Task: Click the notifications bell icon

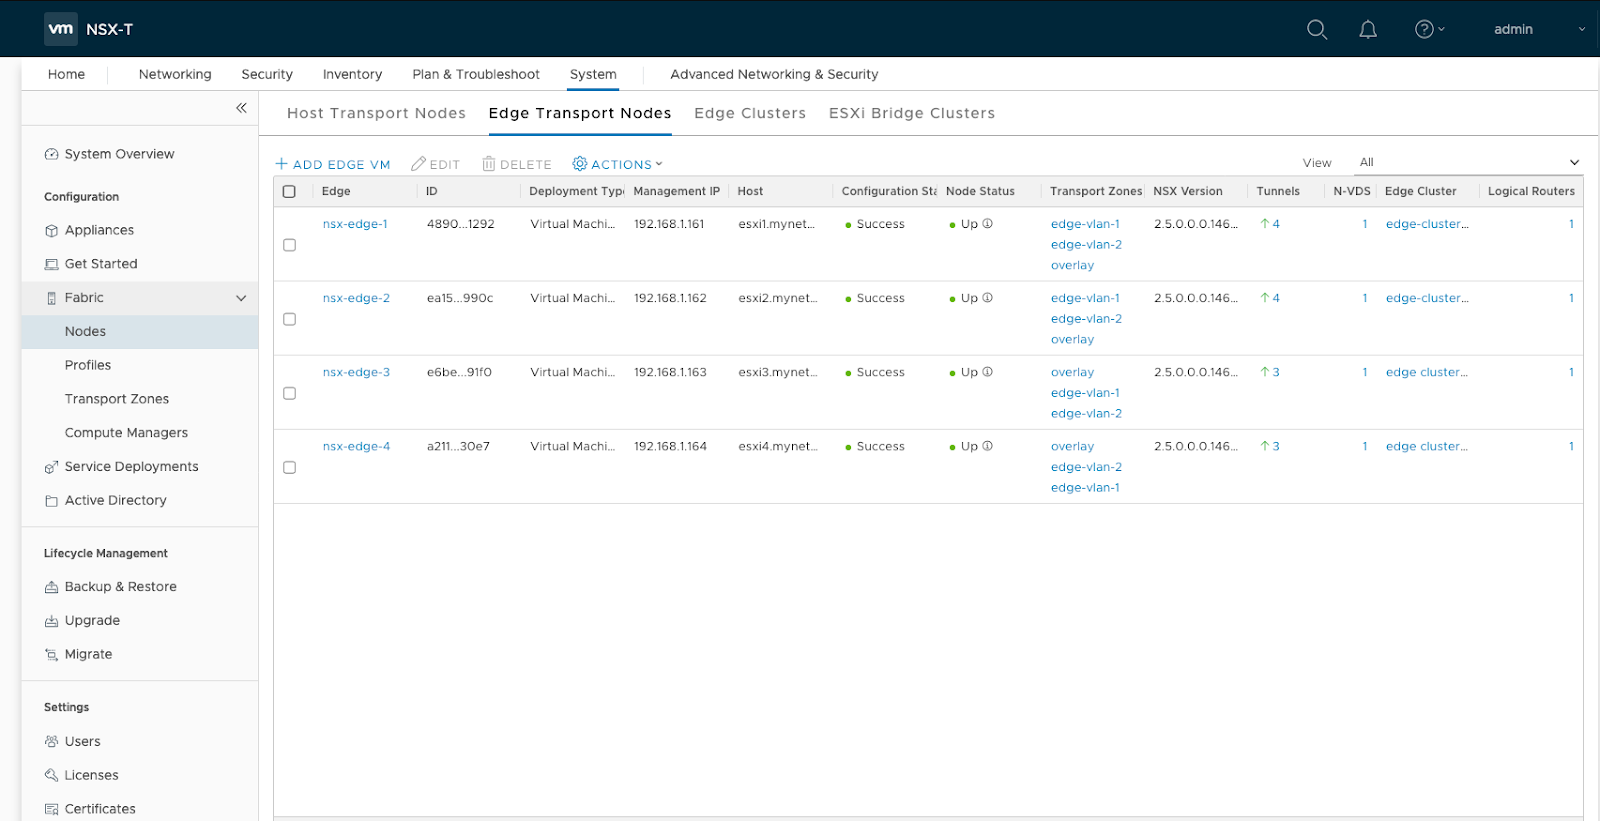Action: pos(1368,29)
